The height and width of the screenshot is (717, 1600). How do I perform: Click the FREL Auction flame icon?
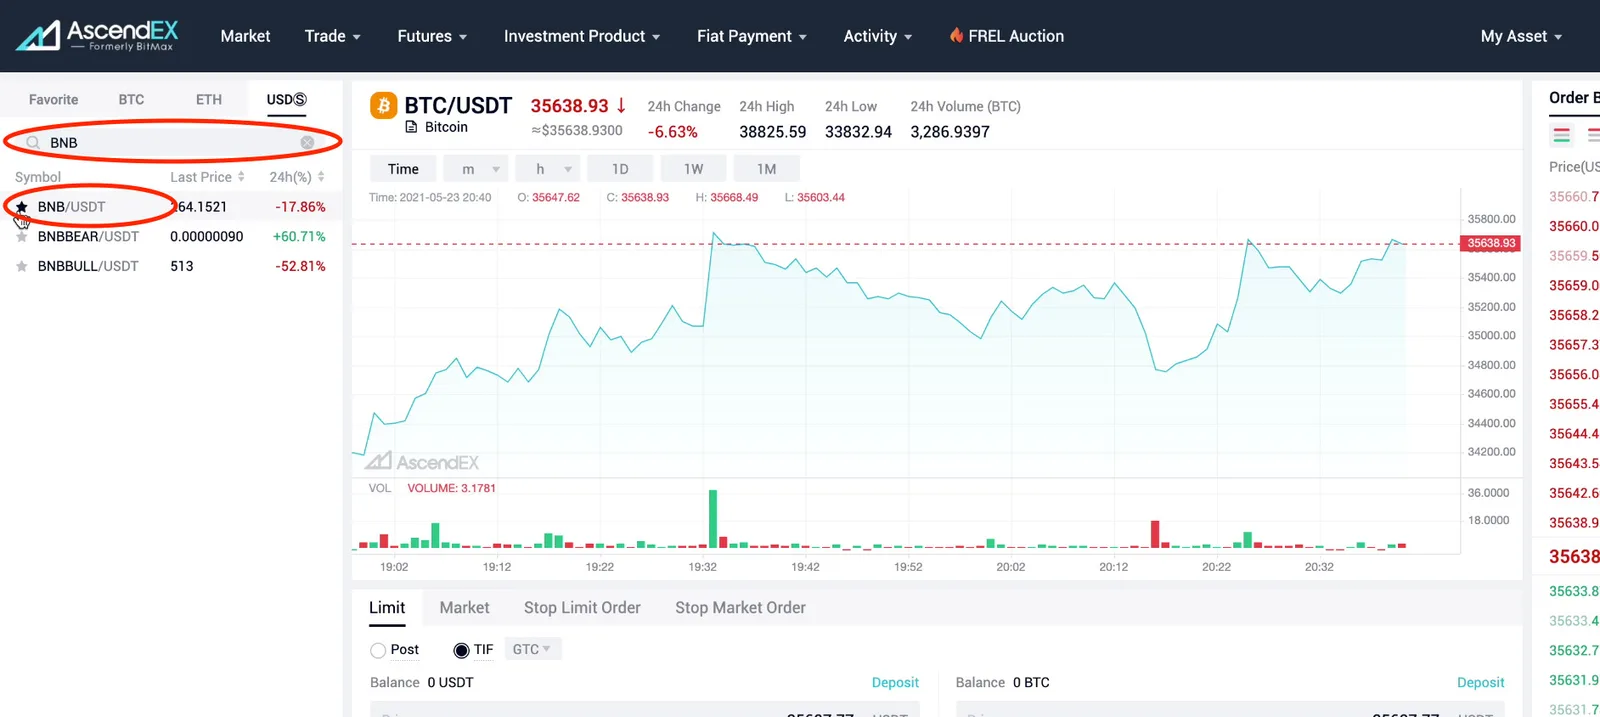pyautogui.click(x=956, y=35)
